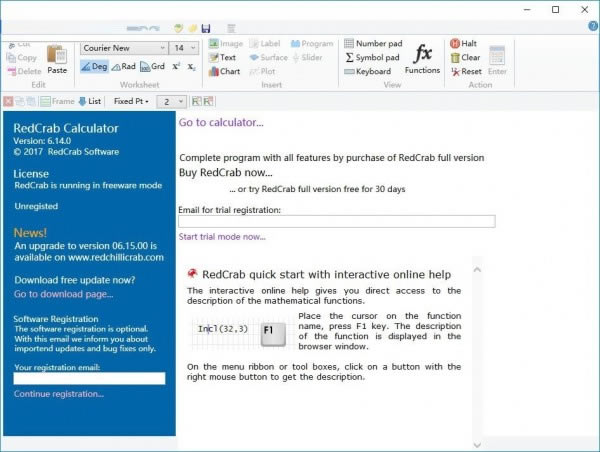The height and width of the screenshot is (452, 600).
Task: Follow the Go to calculator link
Action: (221, 123)
